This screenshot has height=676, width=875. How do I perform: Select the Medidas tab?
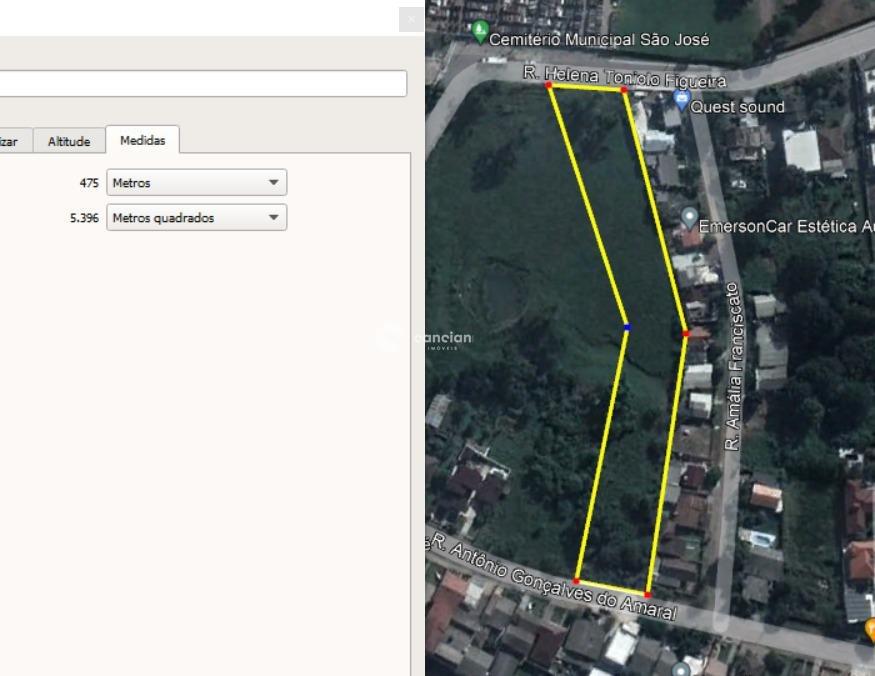click(142, 141)
